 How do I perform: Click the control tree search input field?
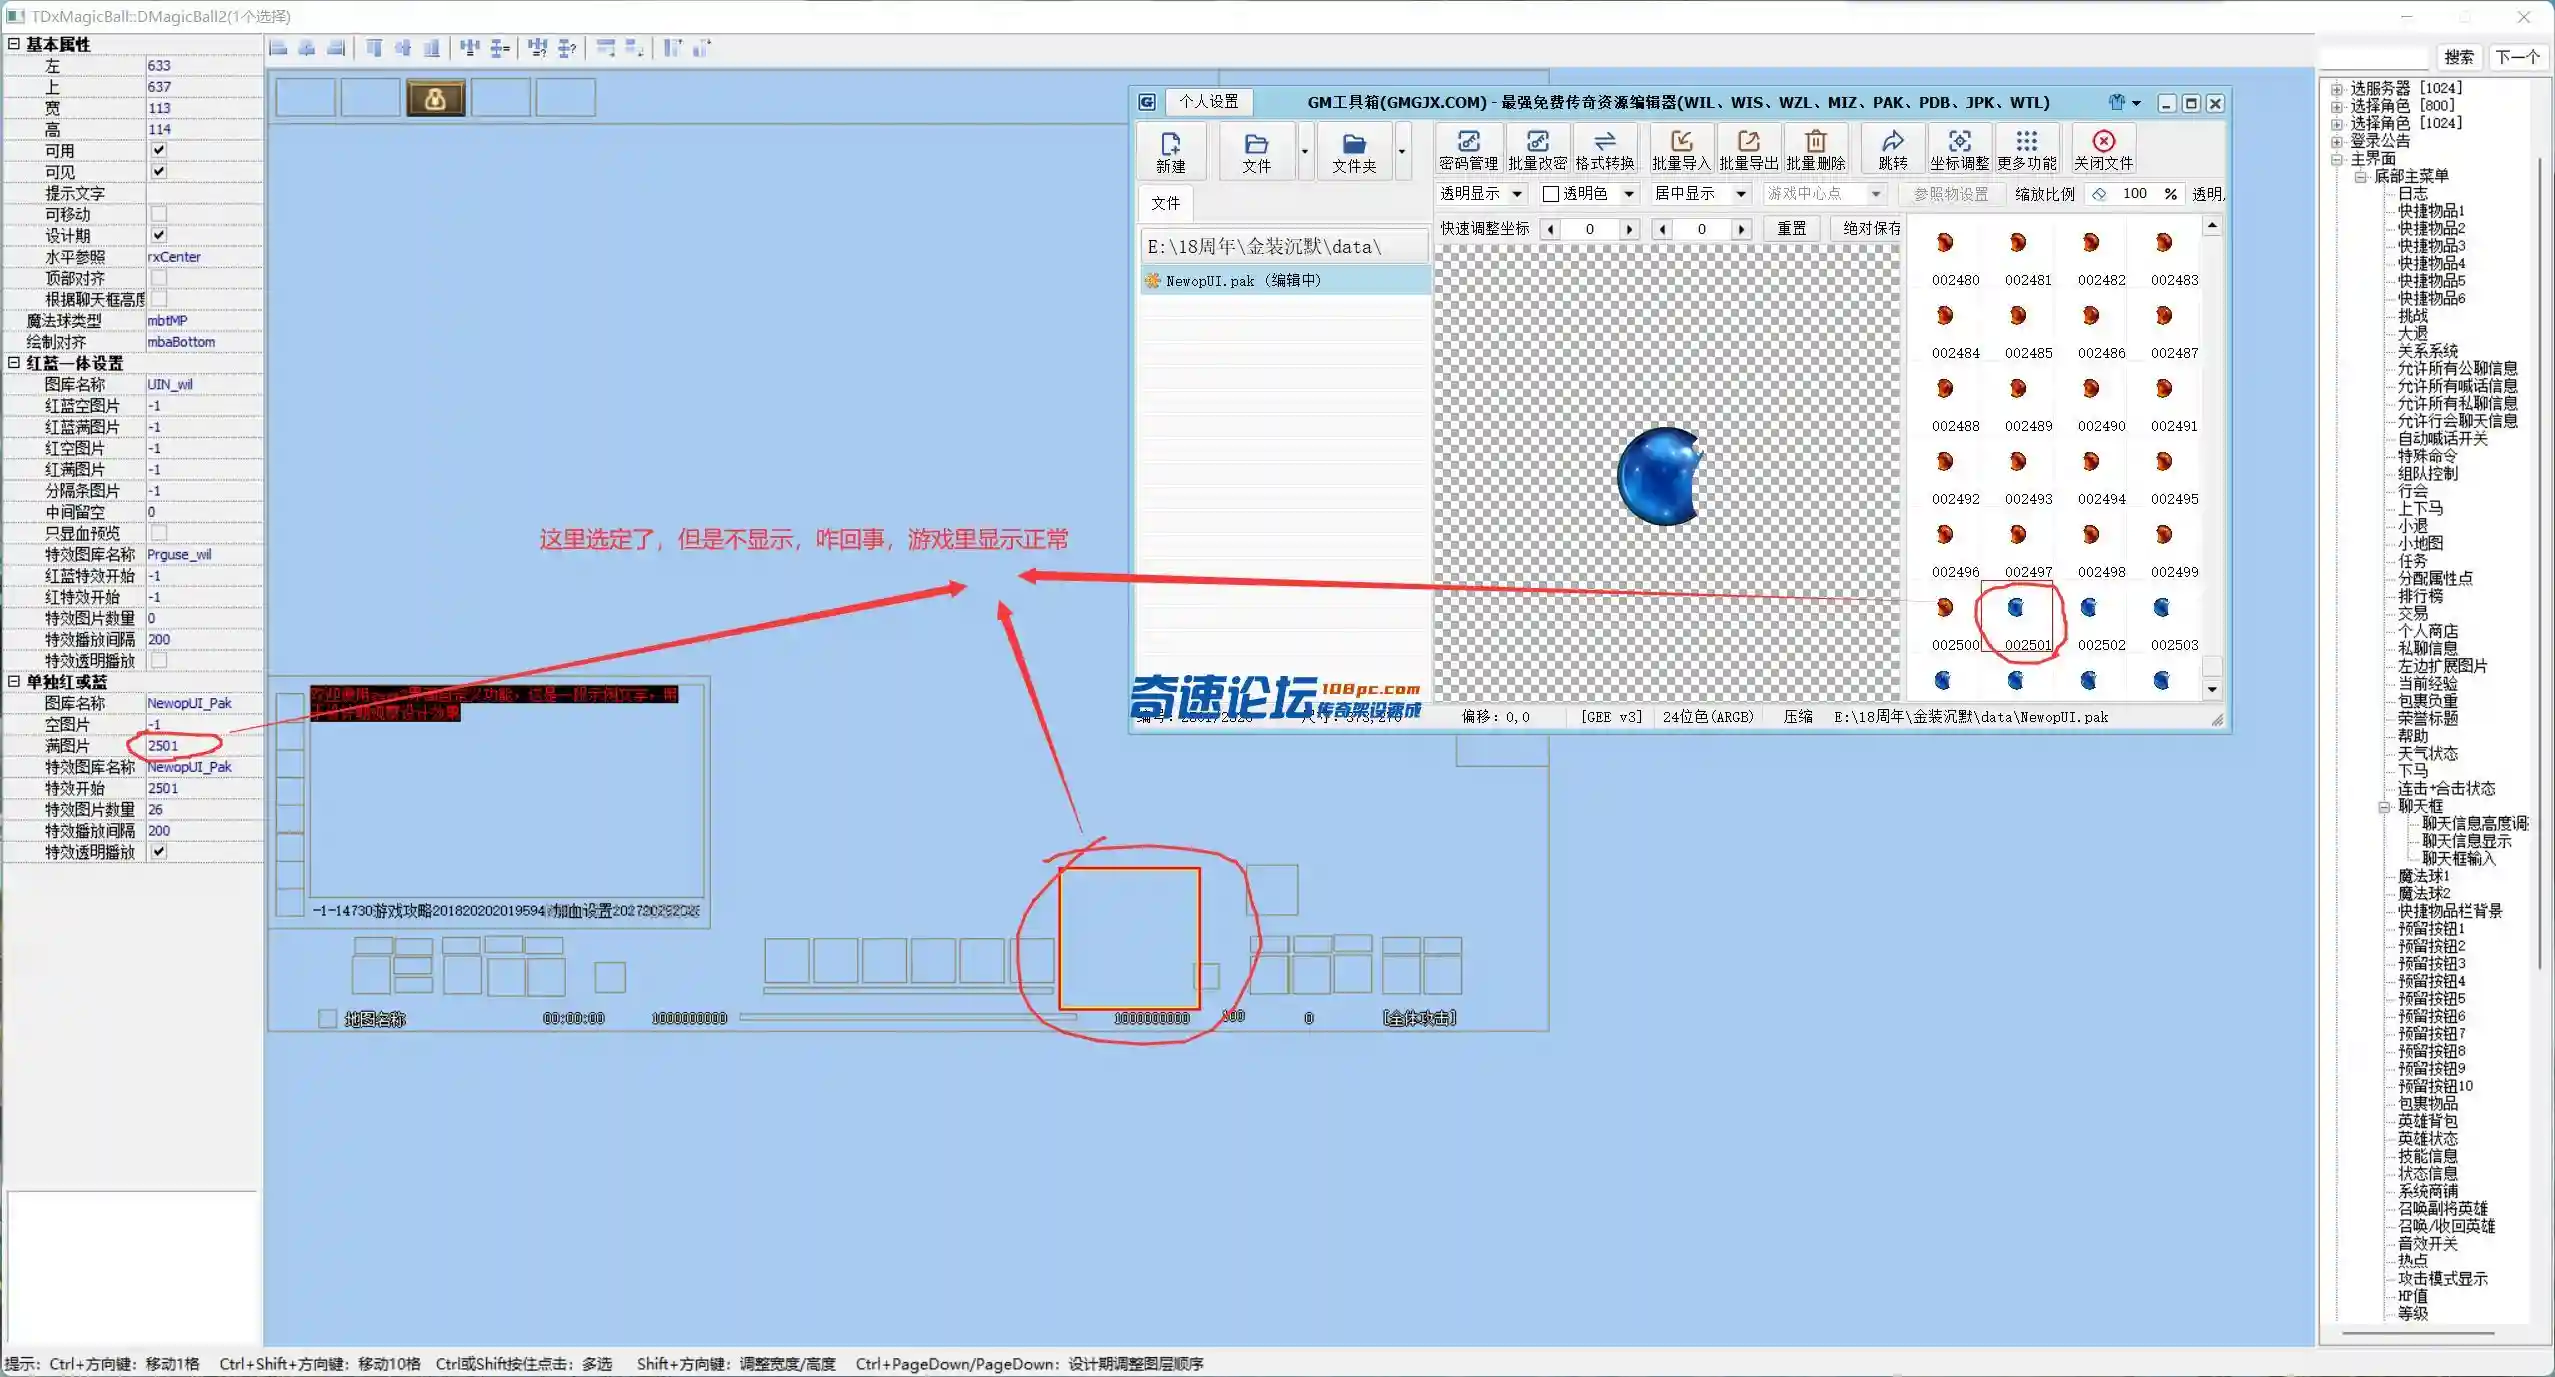pyautogui.click(x=2374, y=57)
